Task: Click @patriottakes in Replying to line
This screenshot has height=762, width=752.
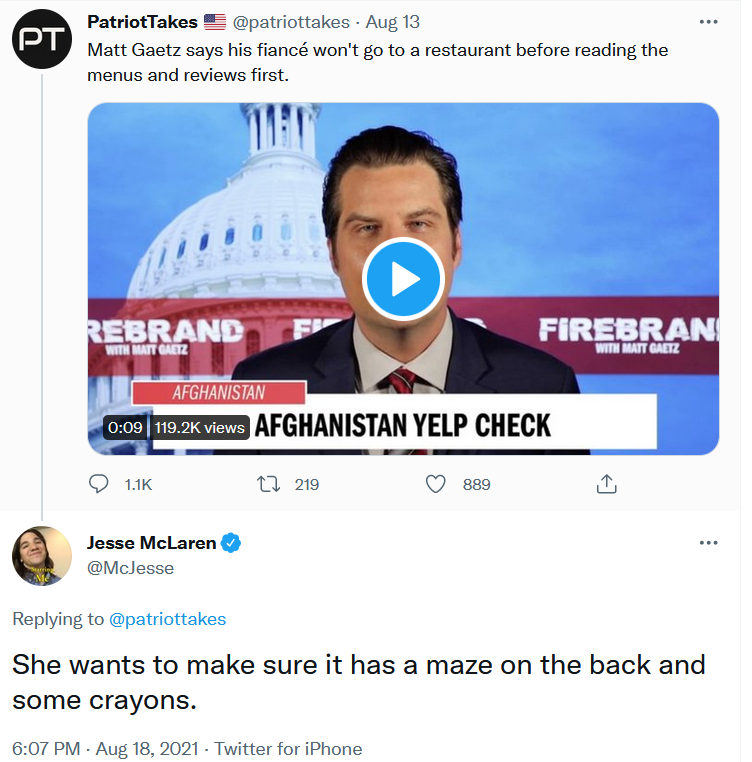Action: point(167,619)
